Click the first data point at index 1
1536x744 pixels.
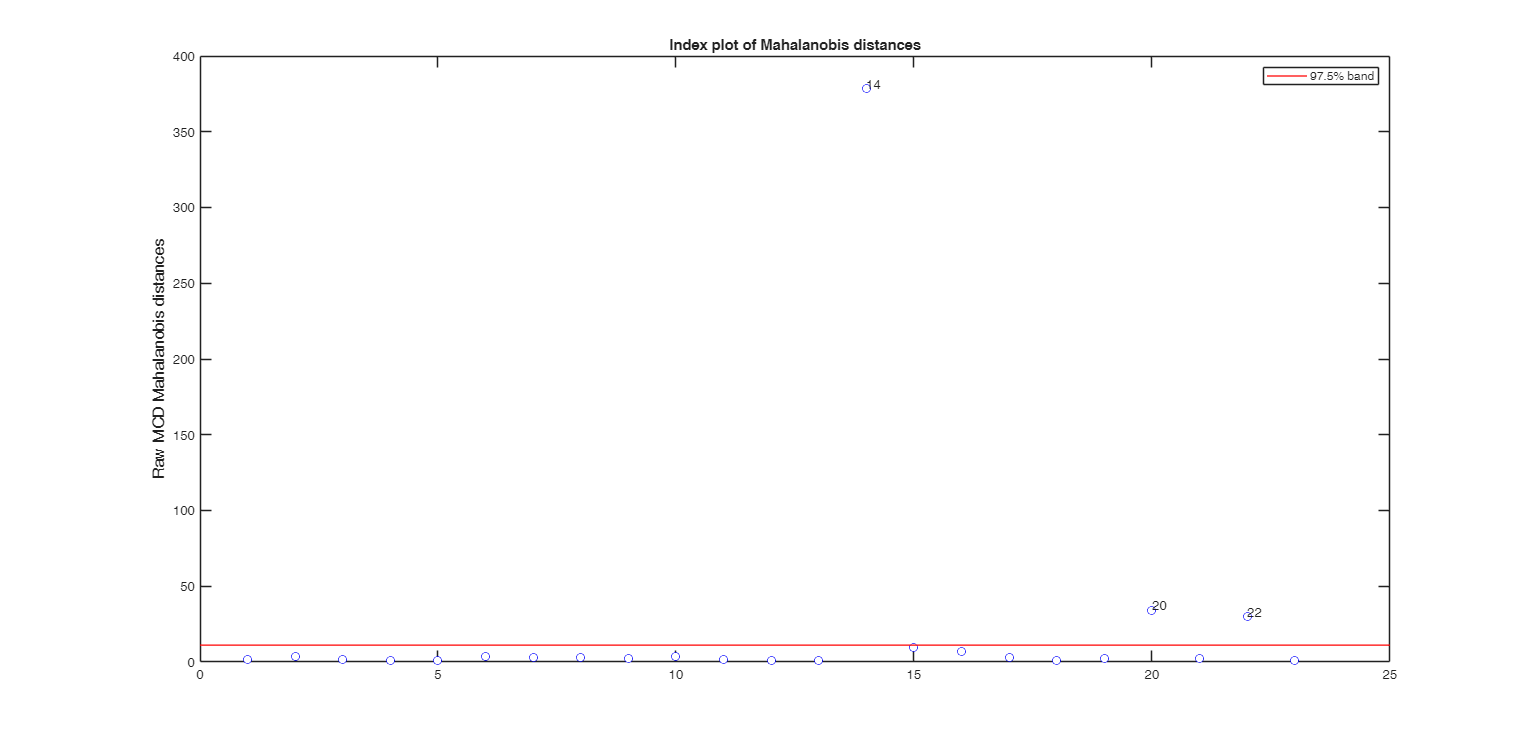pyautogui.click(x=247, y=659)
